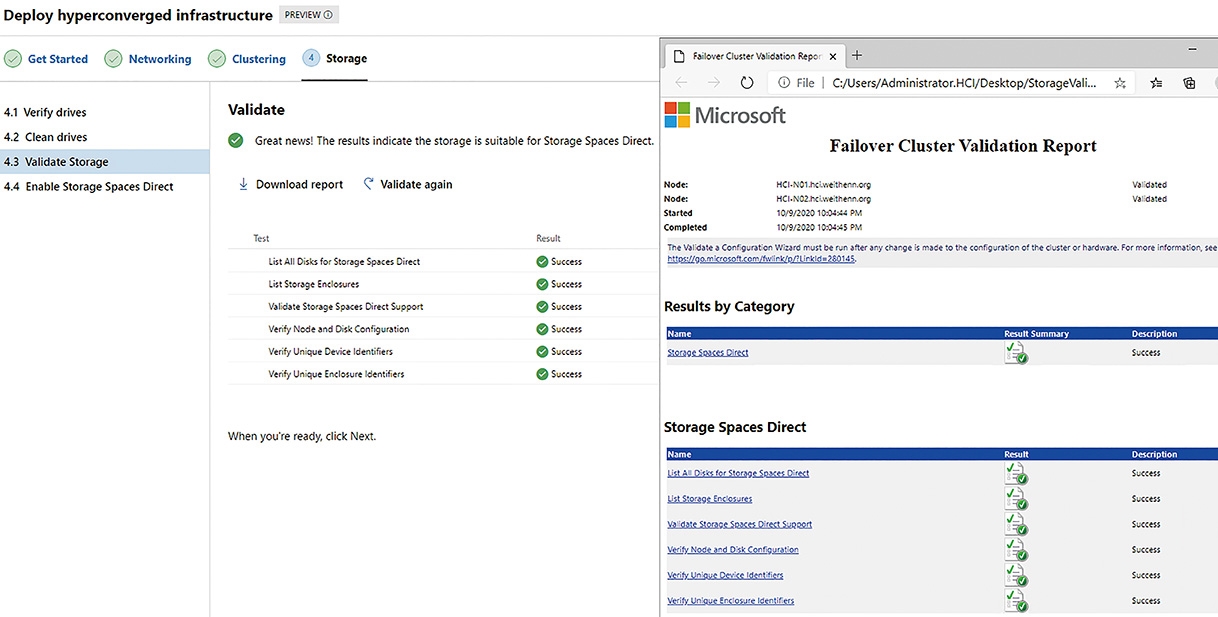
Task: Click List All Disks for Storage Spaces Direct row
Action: point(441,262)
